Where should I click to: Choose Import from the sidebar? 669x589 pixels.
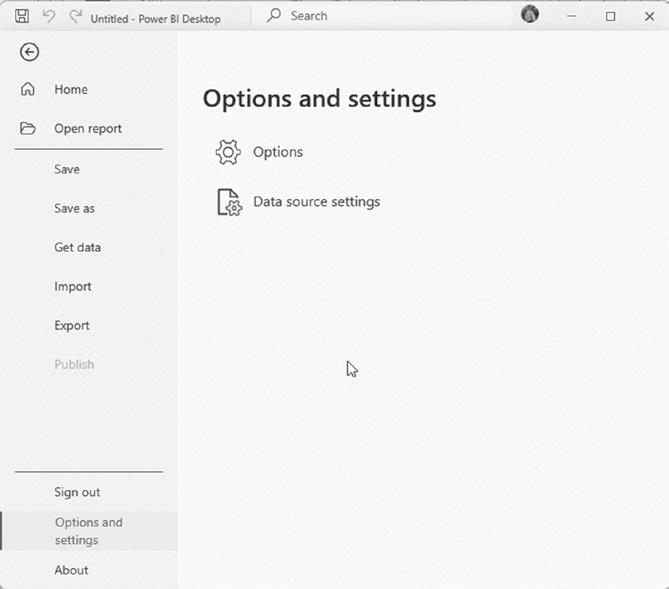click(x=72, y=286)
